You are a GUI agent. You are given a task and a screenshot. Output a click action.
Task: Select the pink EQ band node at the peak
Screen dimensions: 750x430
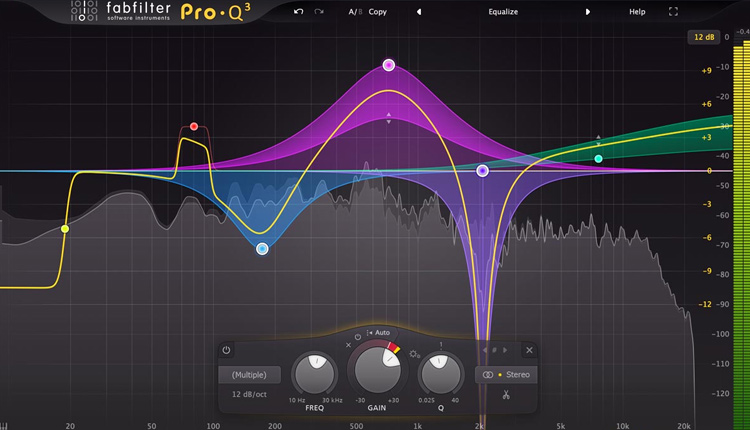point(389,65)
